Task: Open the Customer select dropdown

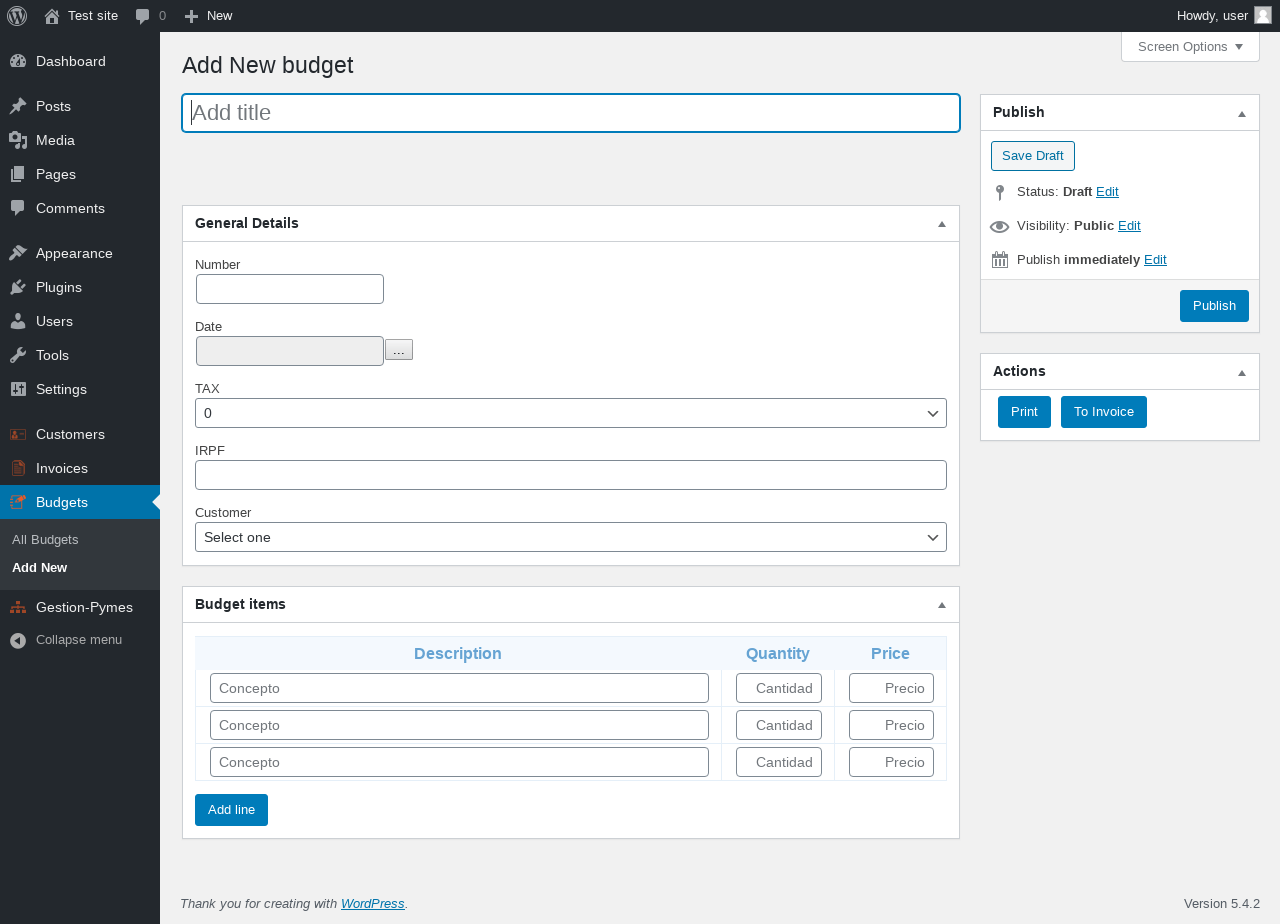Action: pyautogui.click(x=570, y=537)
